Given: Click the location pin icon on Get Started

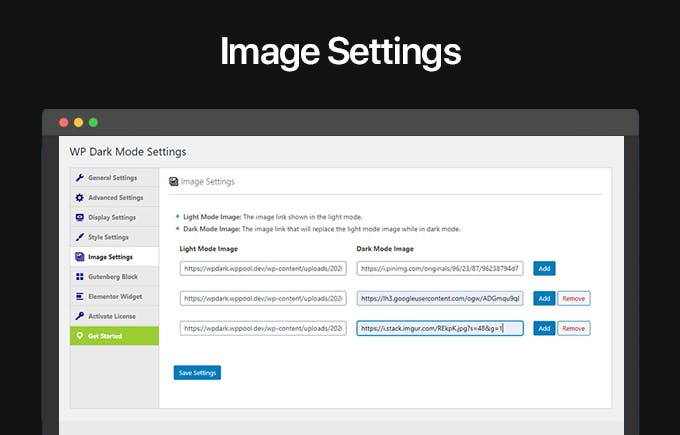Looking at the screenshot, I should (80, 336).
